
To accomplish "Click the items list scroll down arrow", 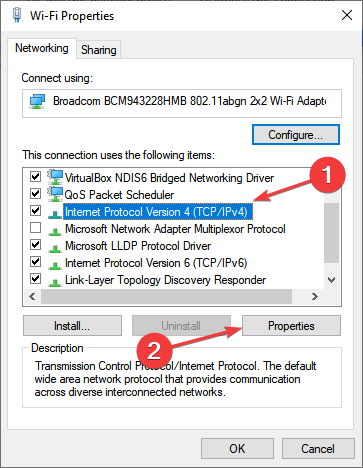I will click(331, 280).
